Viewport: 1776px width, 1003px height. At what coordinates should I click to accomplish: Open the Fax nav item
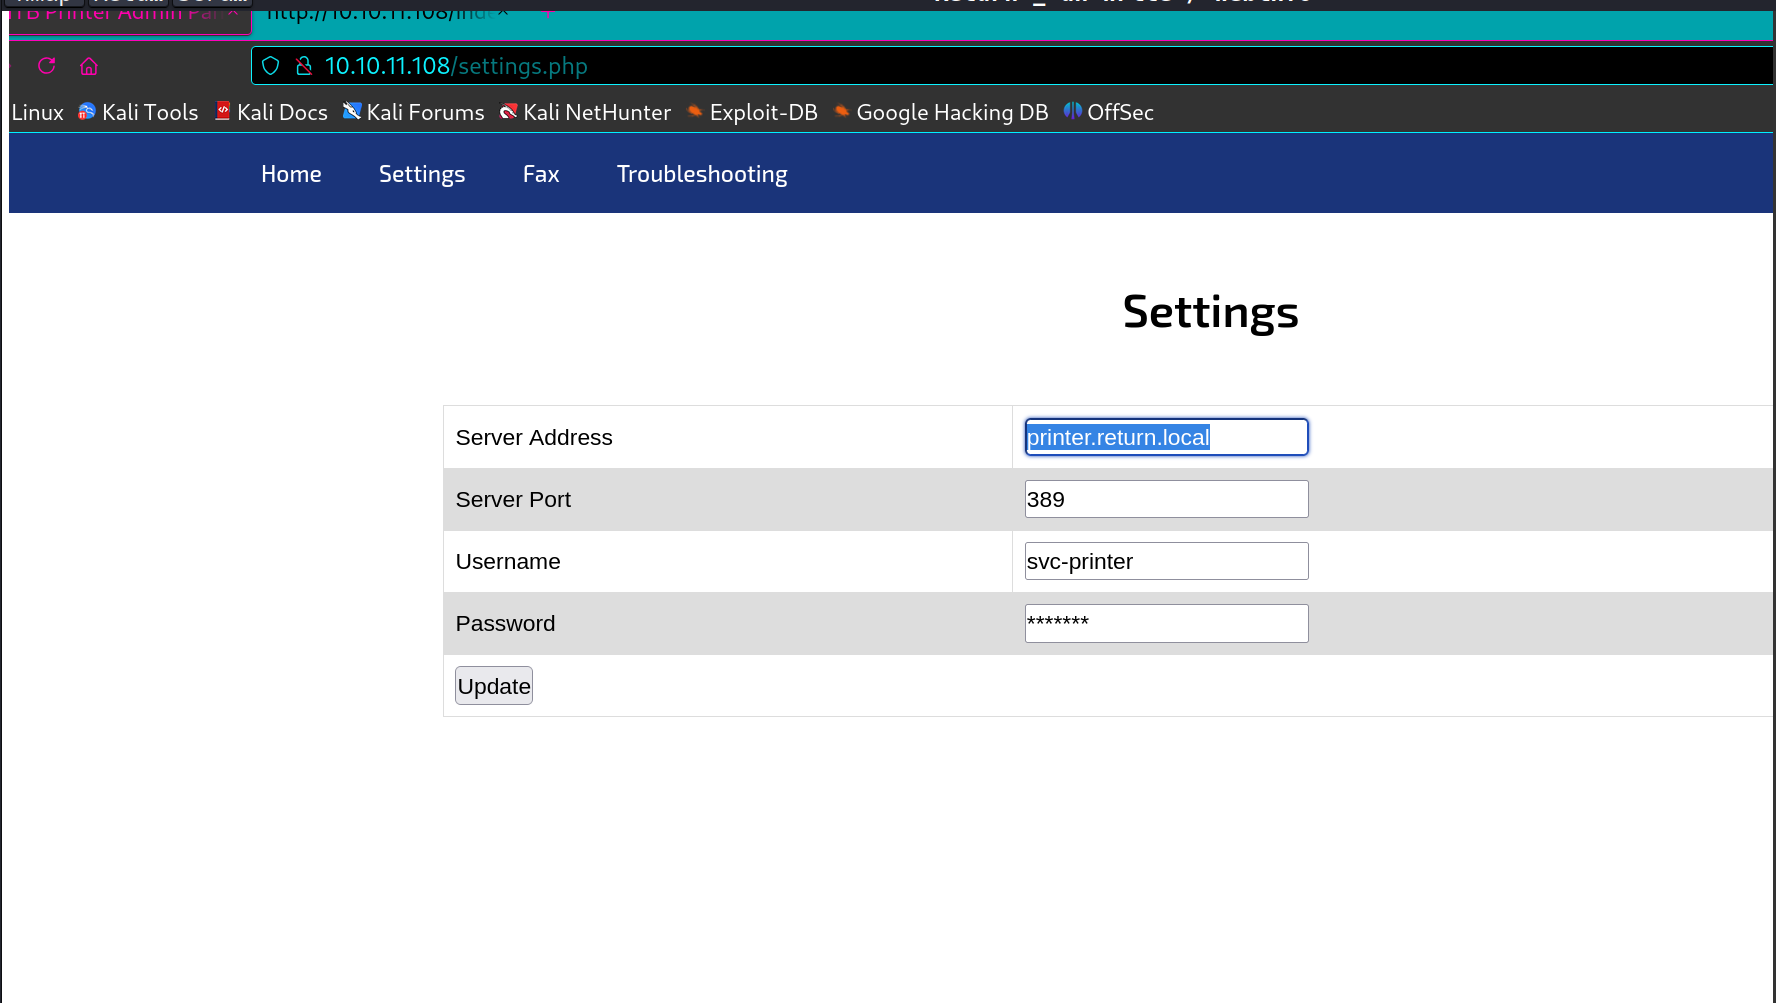pos(541,174)
